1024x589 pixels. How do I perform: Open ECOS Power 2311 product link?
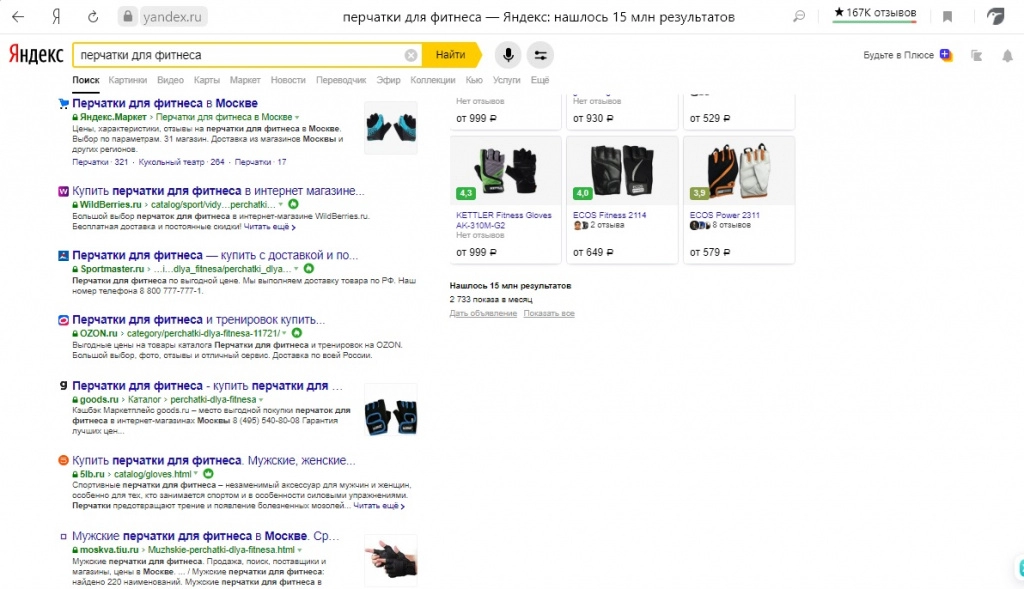pos(724,215)
